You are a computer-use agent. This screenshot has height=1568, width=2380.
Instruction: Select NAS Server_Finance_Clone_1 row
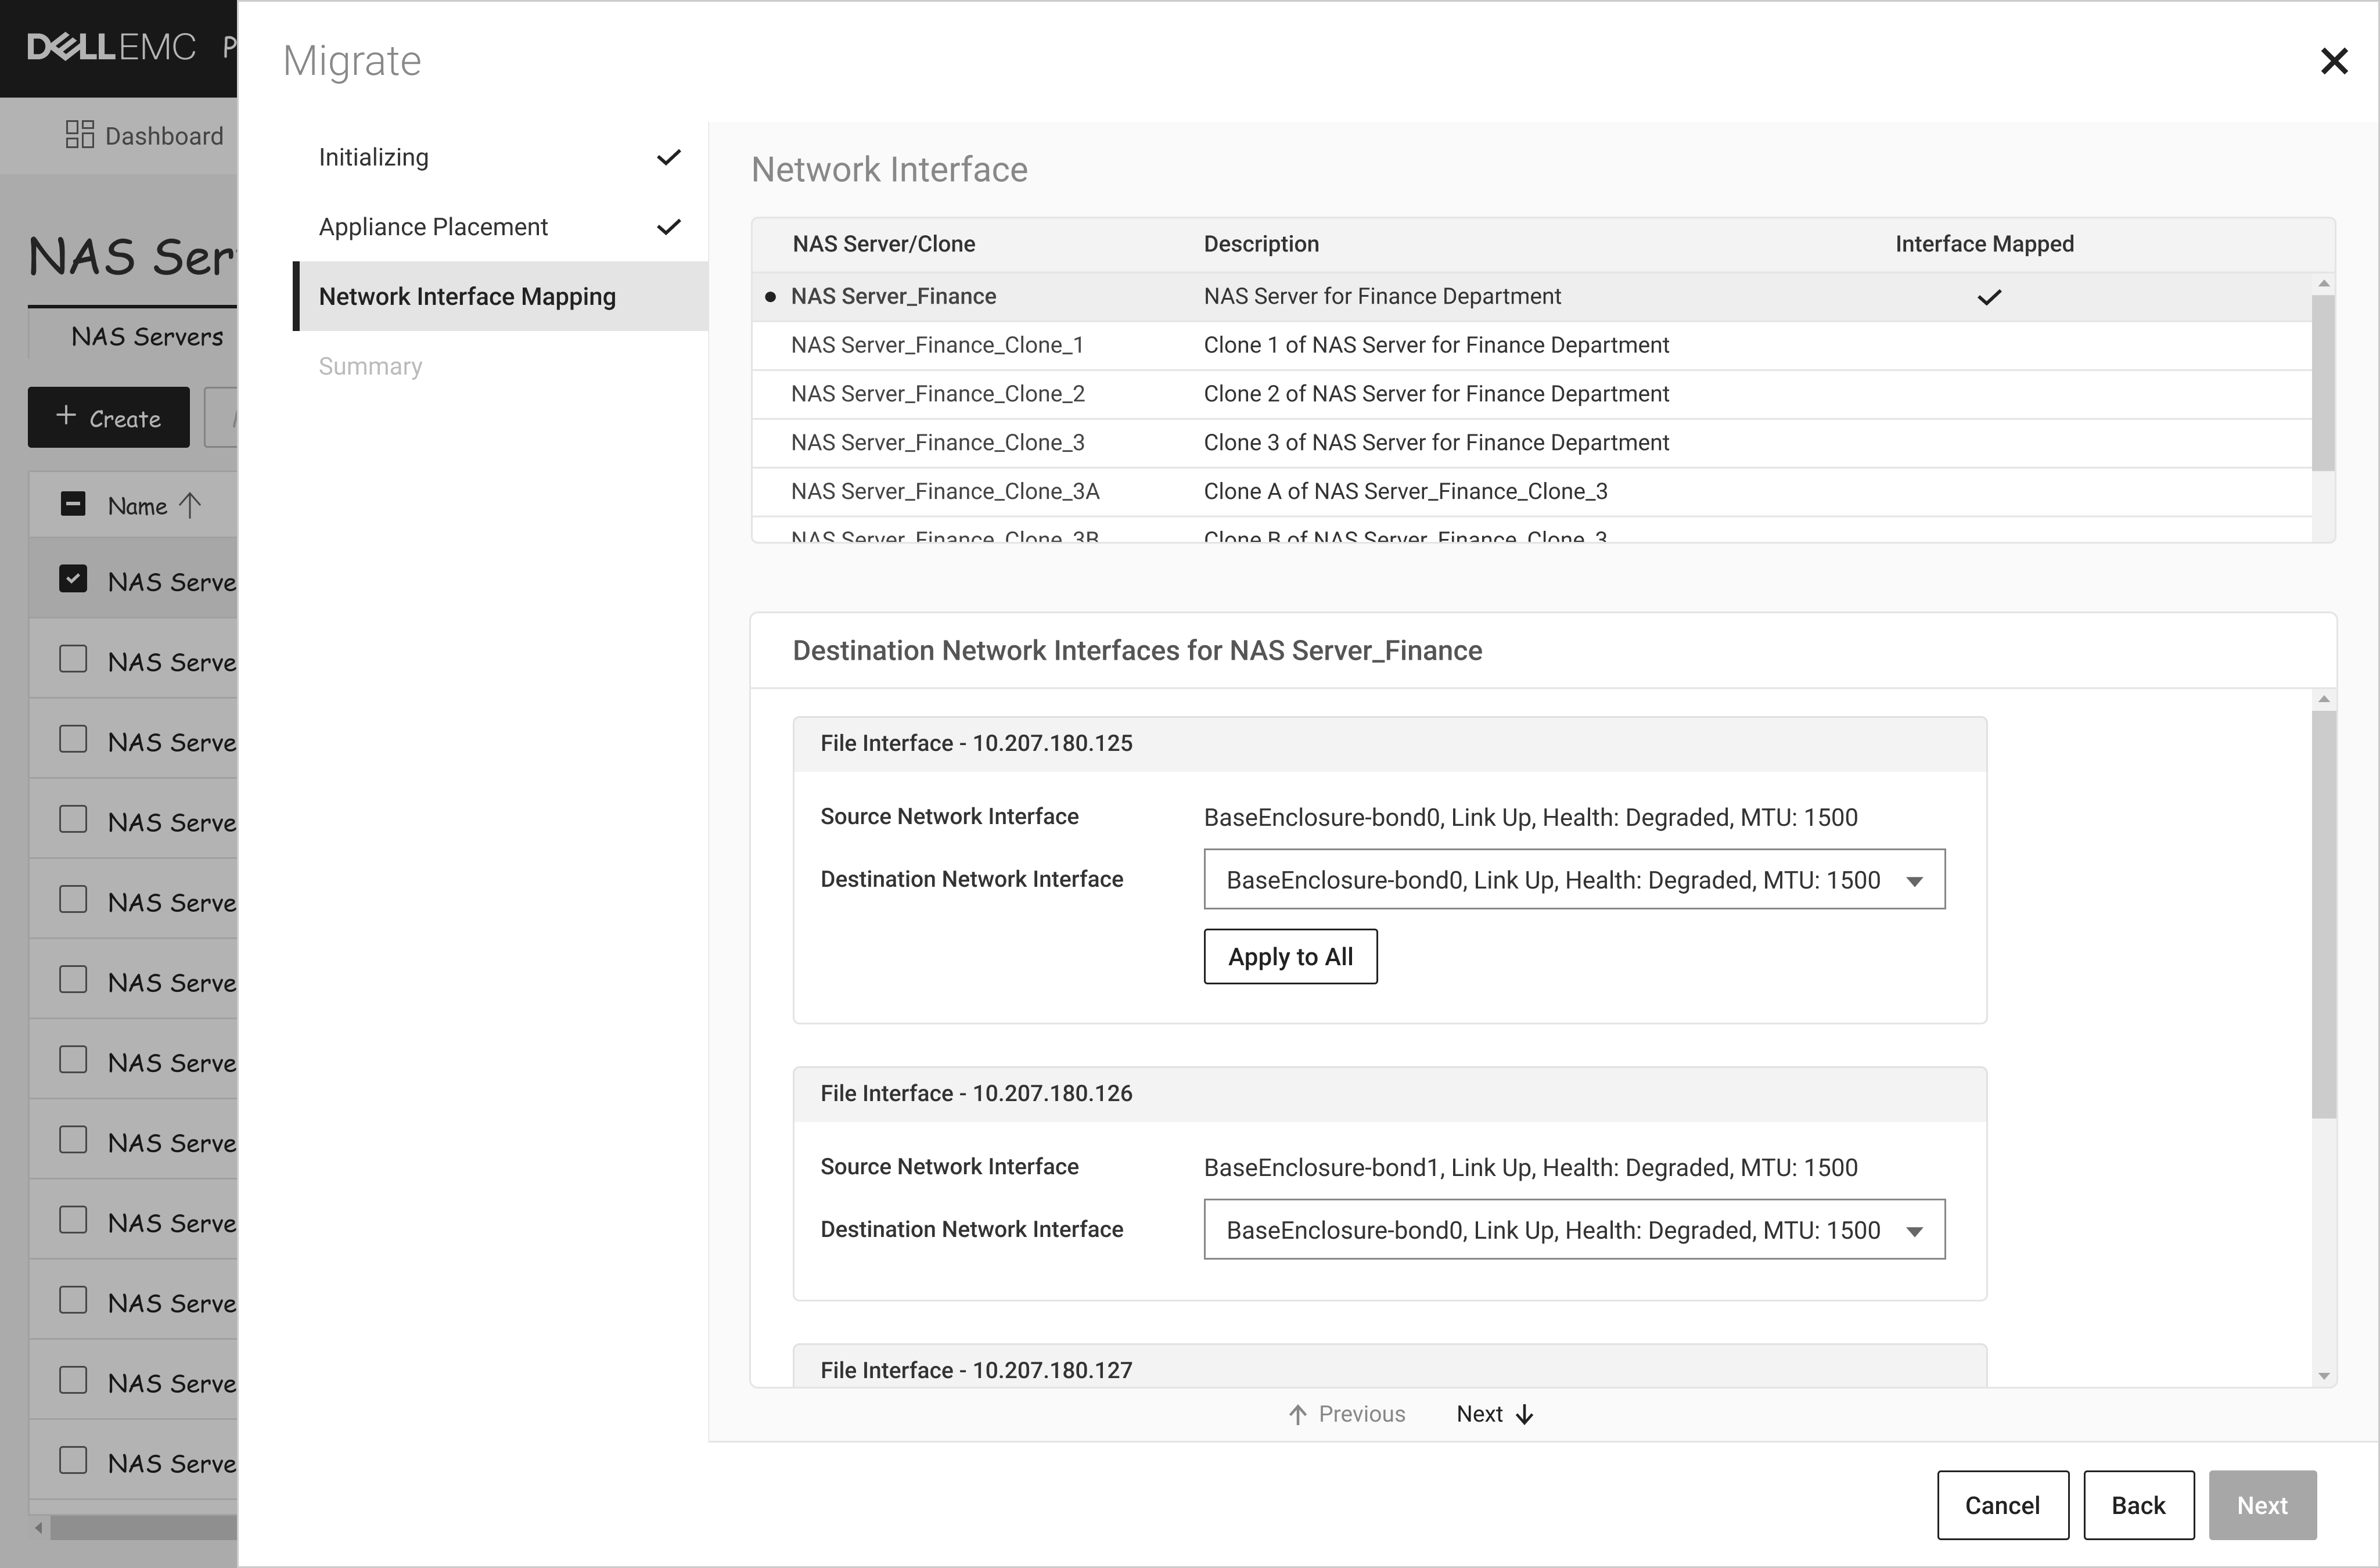(x=937, y=345)
